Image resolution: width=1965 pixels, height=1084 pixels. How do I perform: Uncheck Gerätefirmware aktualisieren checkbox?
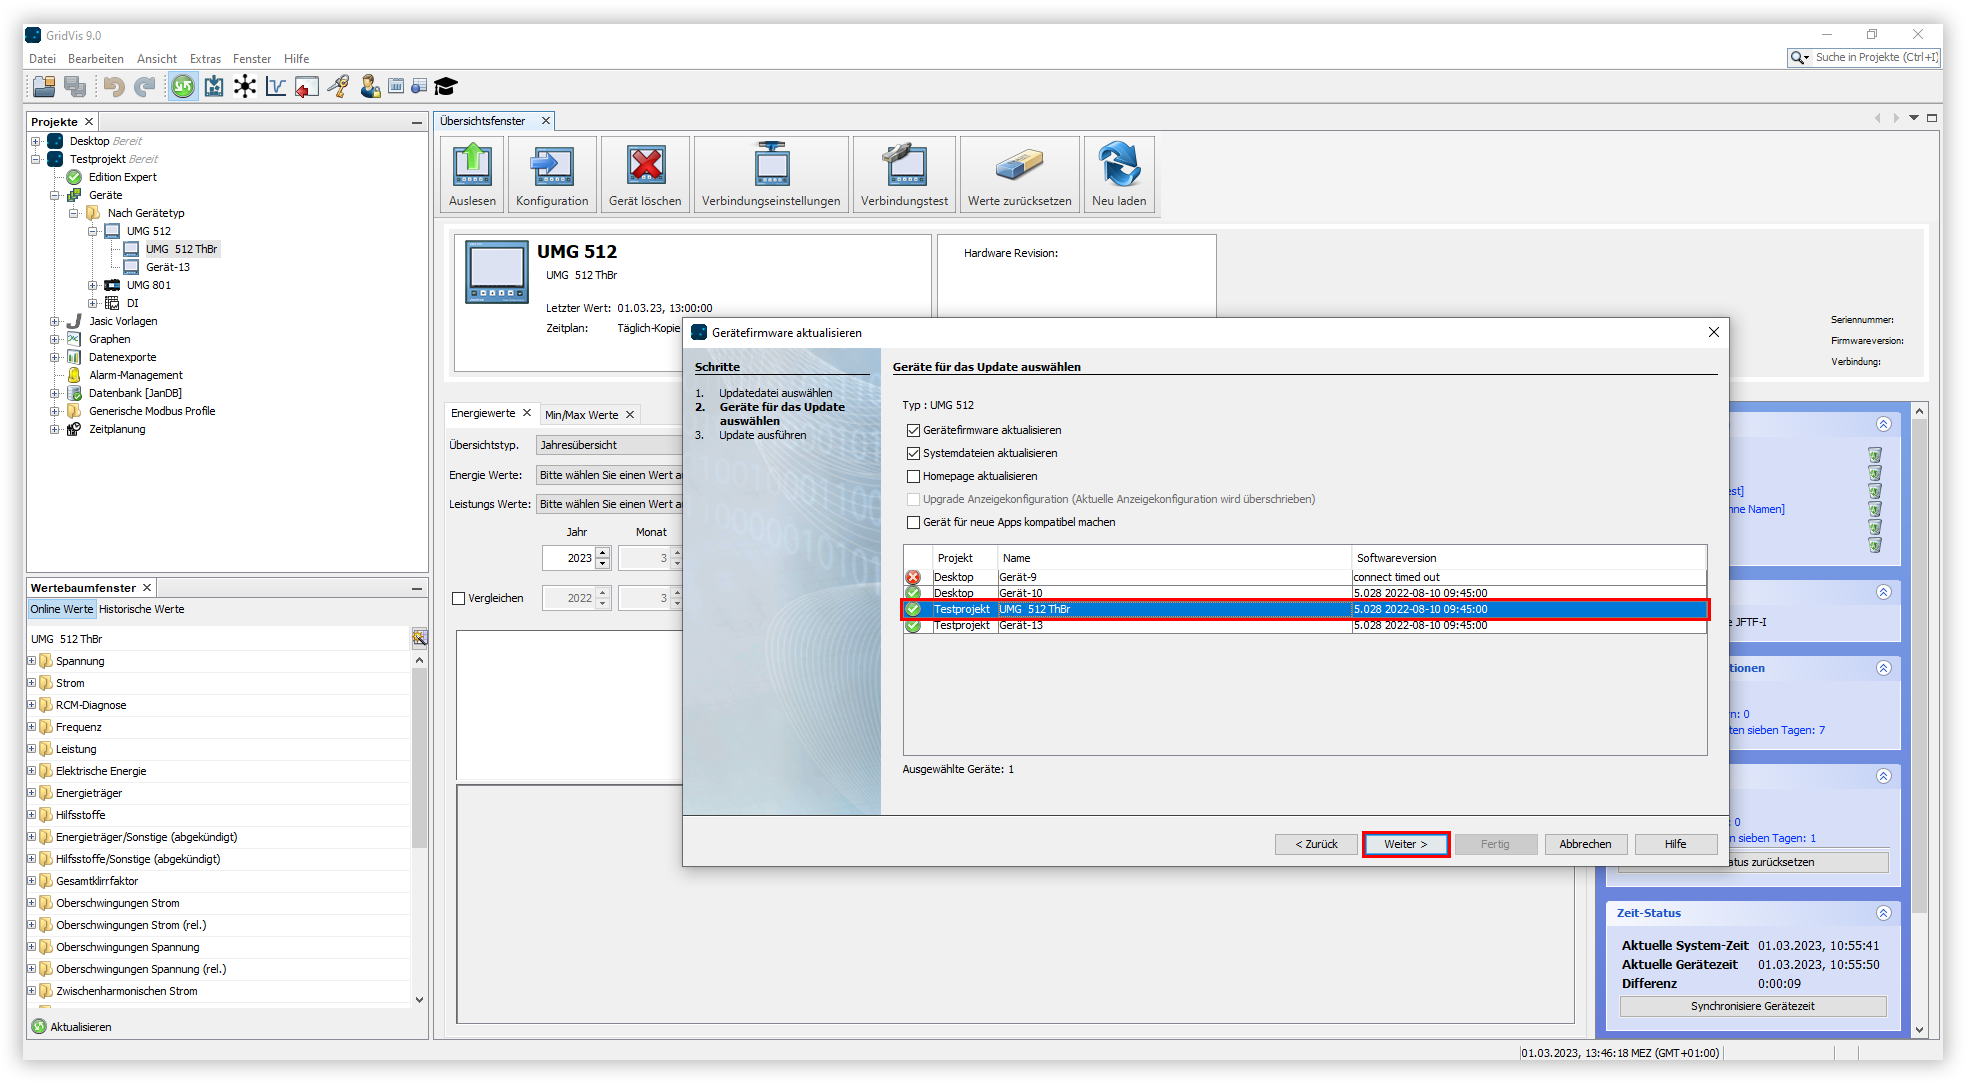click(913, 430)
